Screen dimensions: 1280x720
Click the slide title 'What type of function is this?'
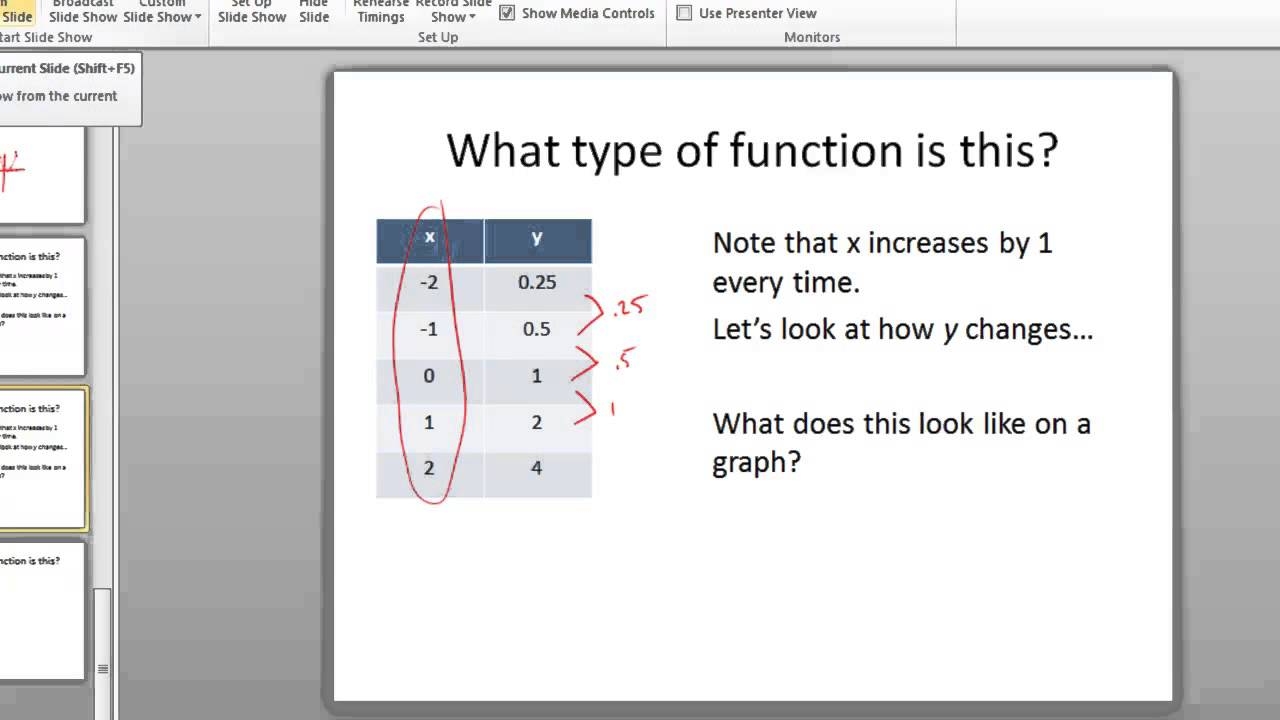pyautogui.click(x=752, y=150)
